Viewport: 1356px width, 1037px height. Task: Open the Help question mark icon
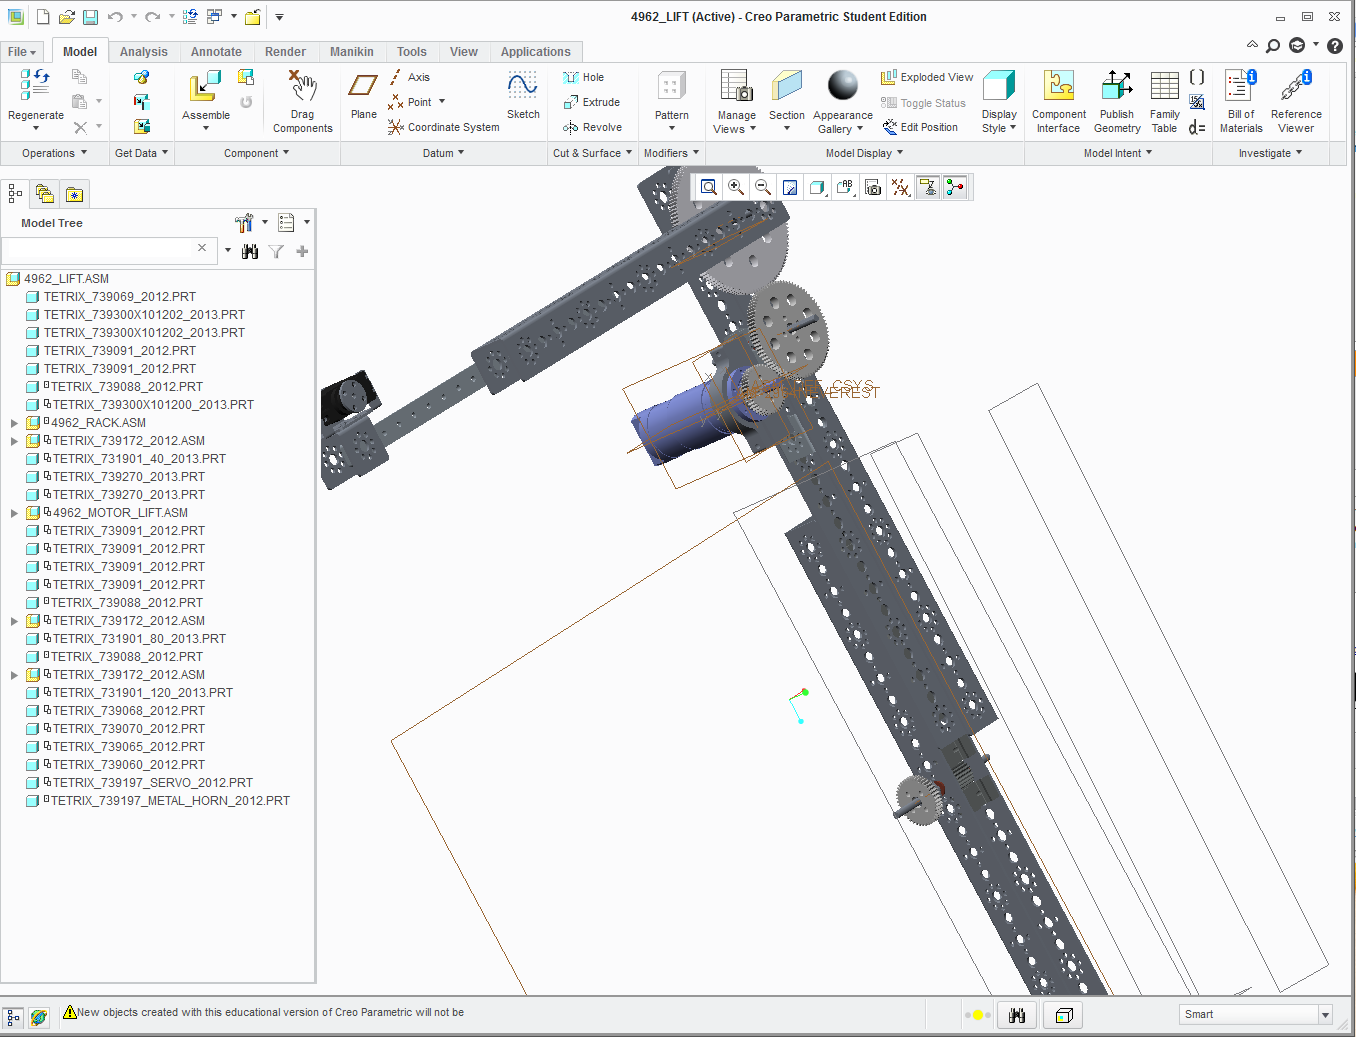[1335, 46]
